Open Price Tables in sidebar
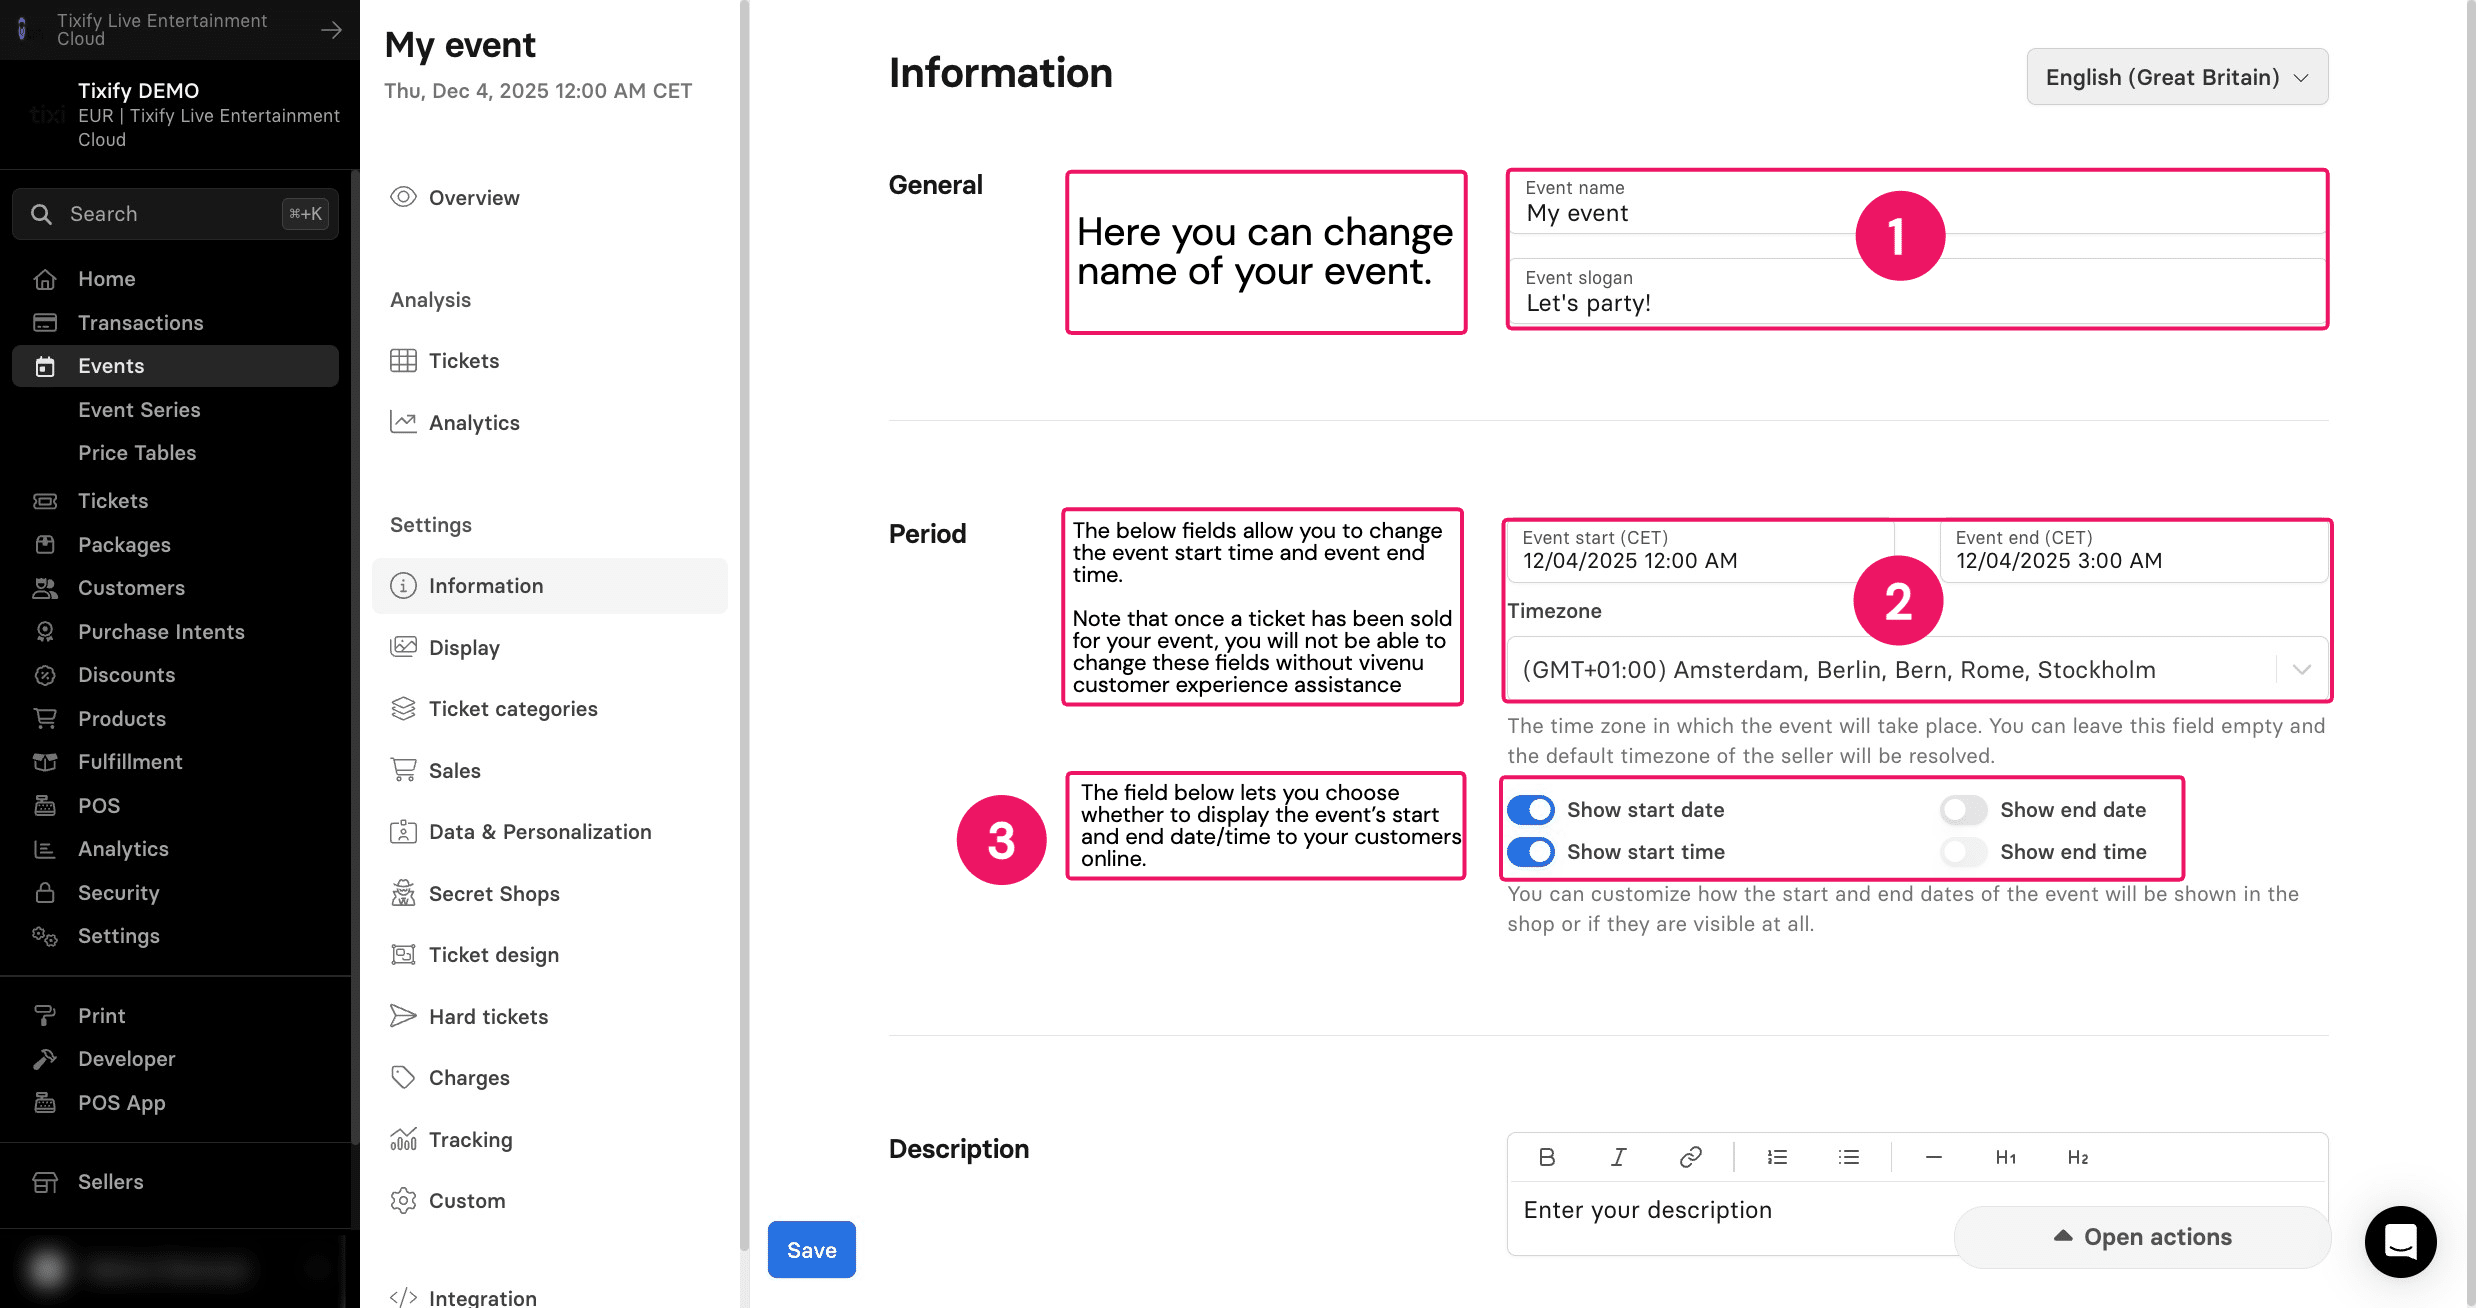Screen dimensions: 2476x1308 tap(137, 453)
